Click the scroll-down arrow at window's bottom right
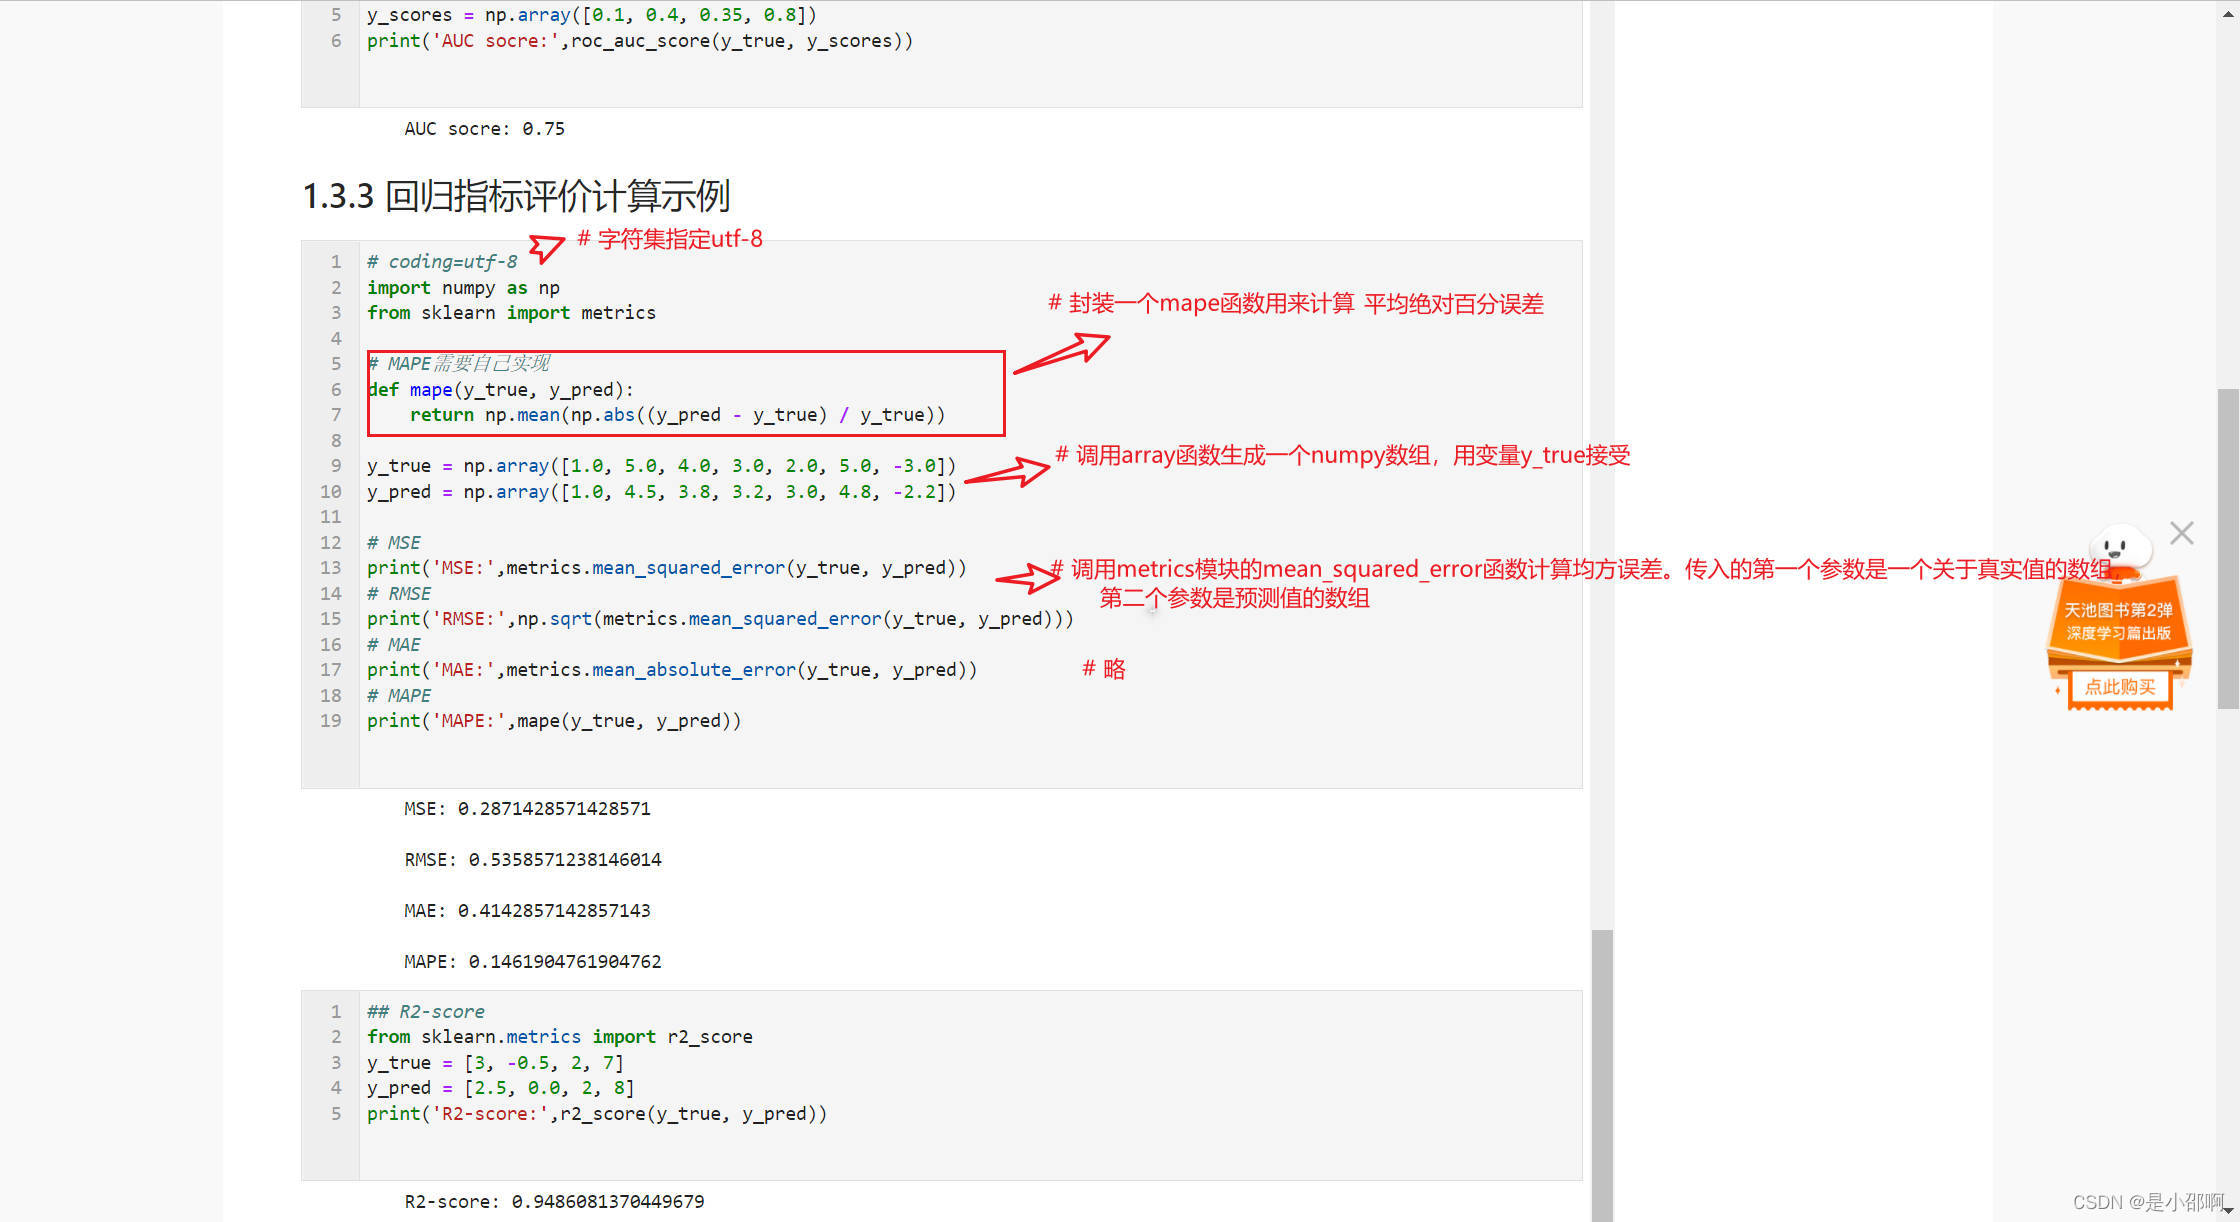 pyautogui.click(x=2228, y=1211)
